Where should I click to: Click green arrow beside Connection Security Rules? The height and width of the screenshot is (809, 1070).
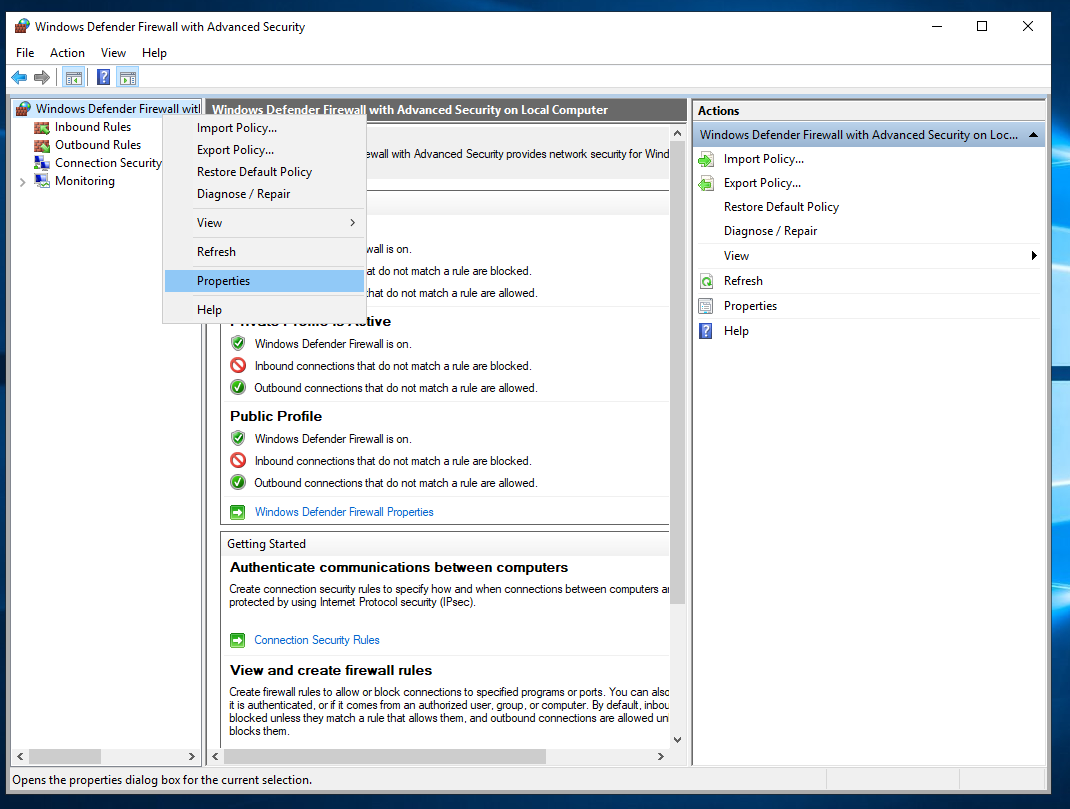click(x=237, y=641)
